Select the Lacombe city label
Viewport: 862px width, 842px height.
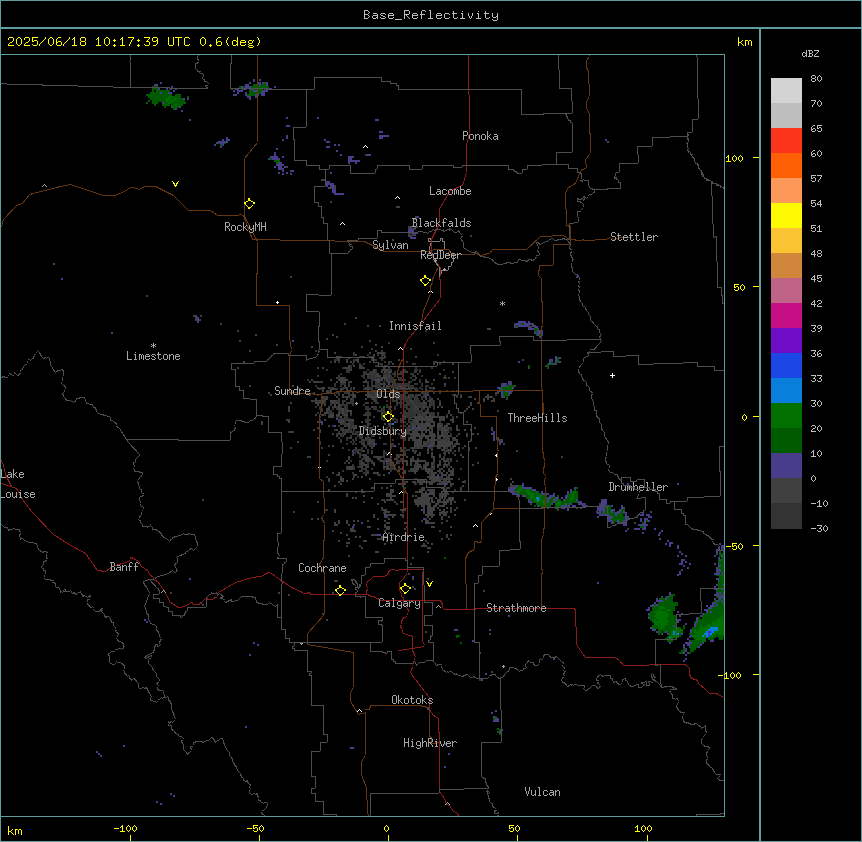point(450,191)
